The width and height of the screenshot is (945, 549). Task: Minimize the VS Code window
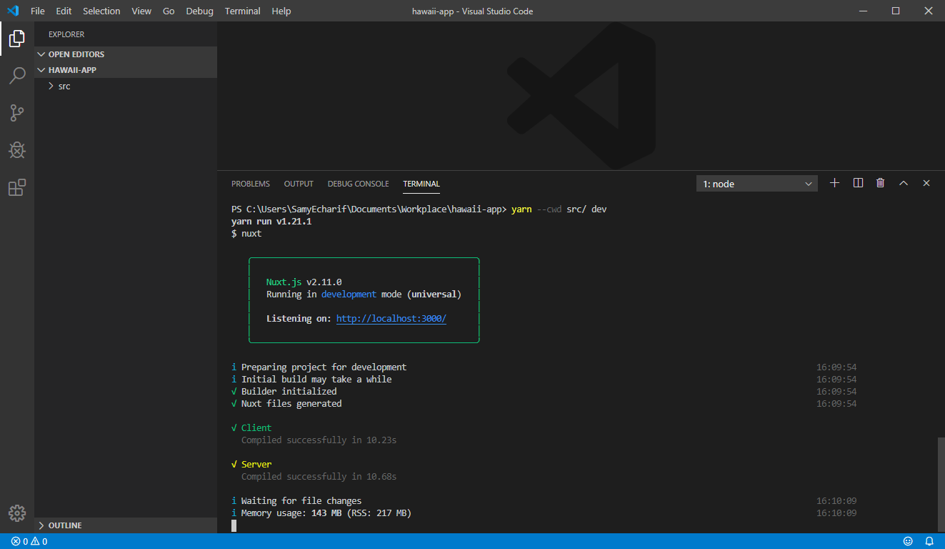863,11
